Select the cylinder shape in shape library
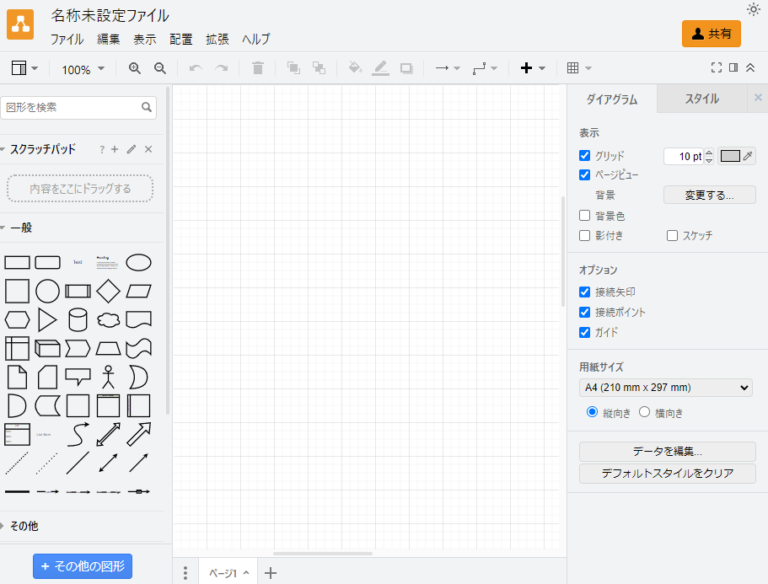 coord(78,320)
